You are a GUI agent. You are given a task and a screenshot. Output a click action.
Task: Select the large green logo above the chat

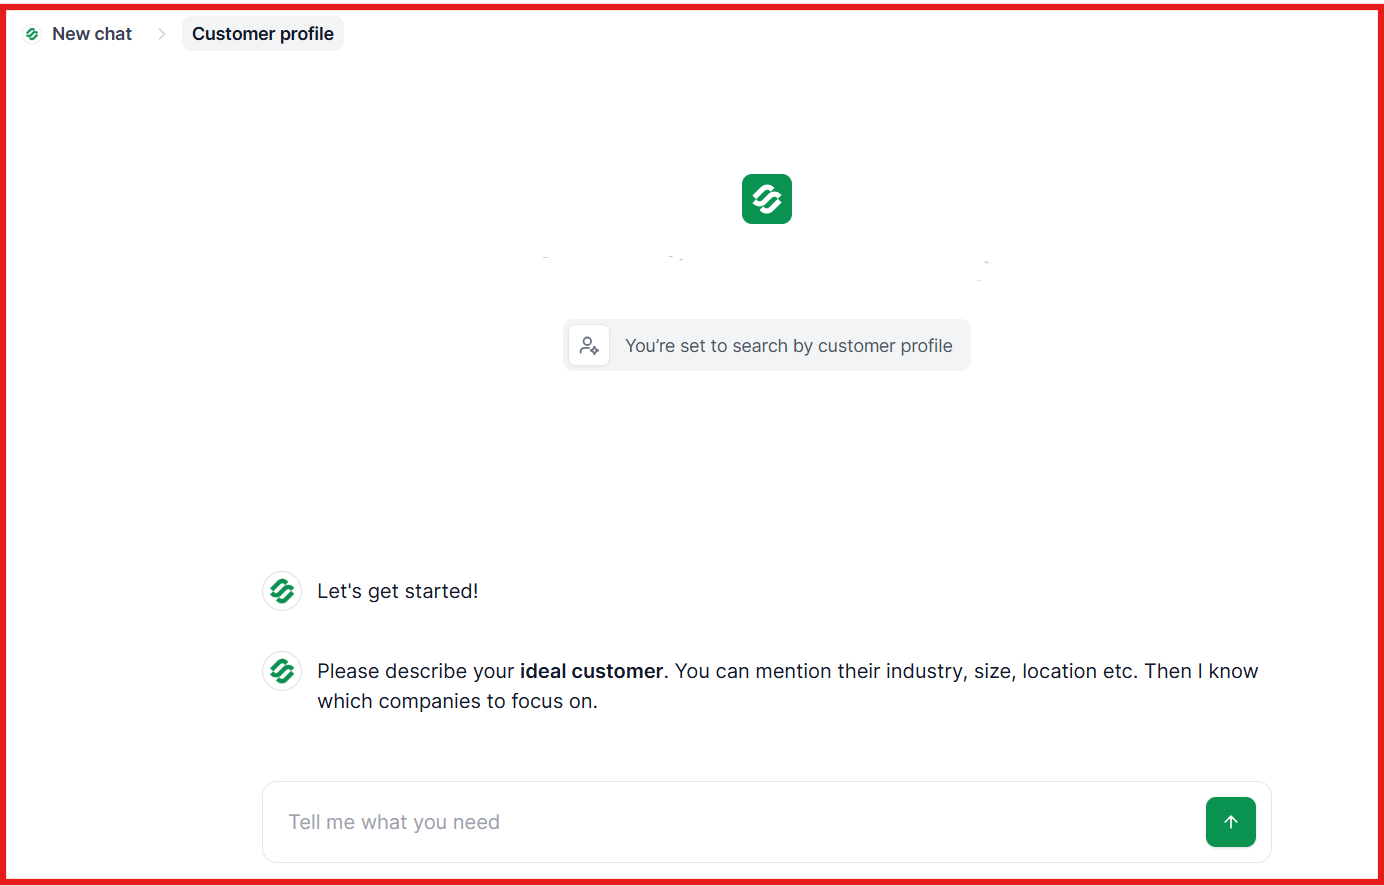coord(766,199)
